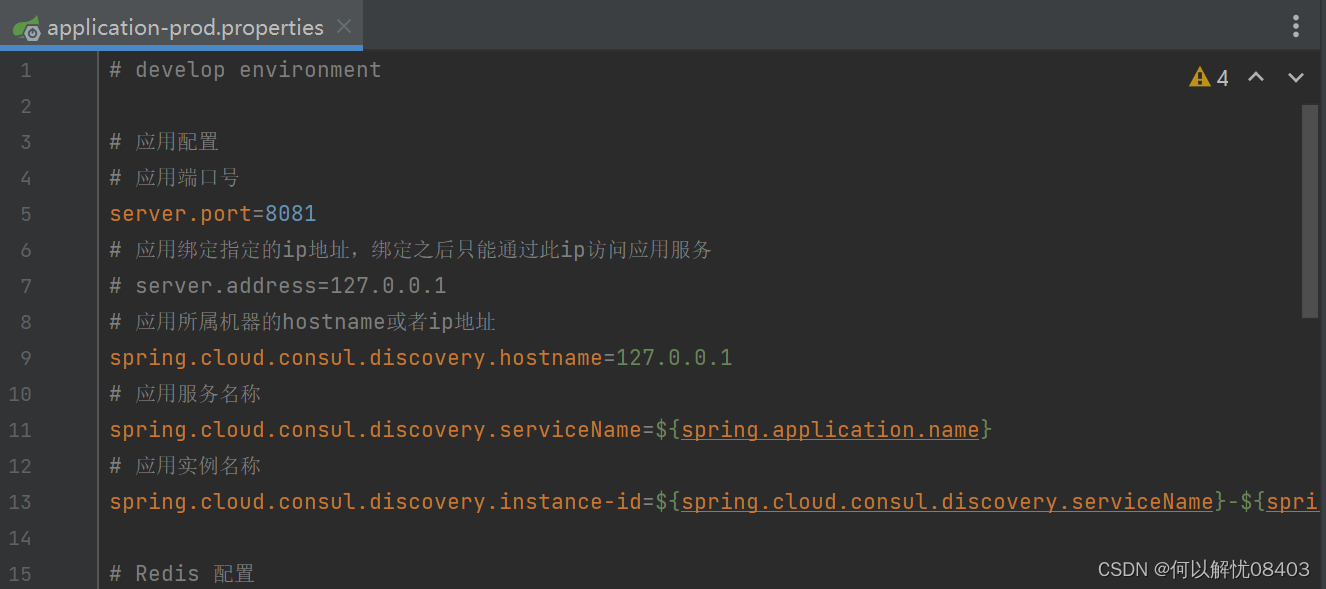1326x589 pixels.
Task: Open the editor three-dot options menu
Action: click(x=1296, y=26)
